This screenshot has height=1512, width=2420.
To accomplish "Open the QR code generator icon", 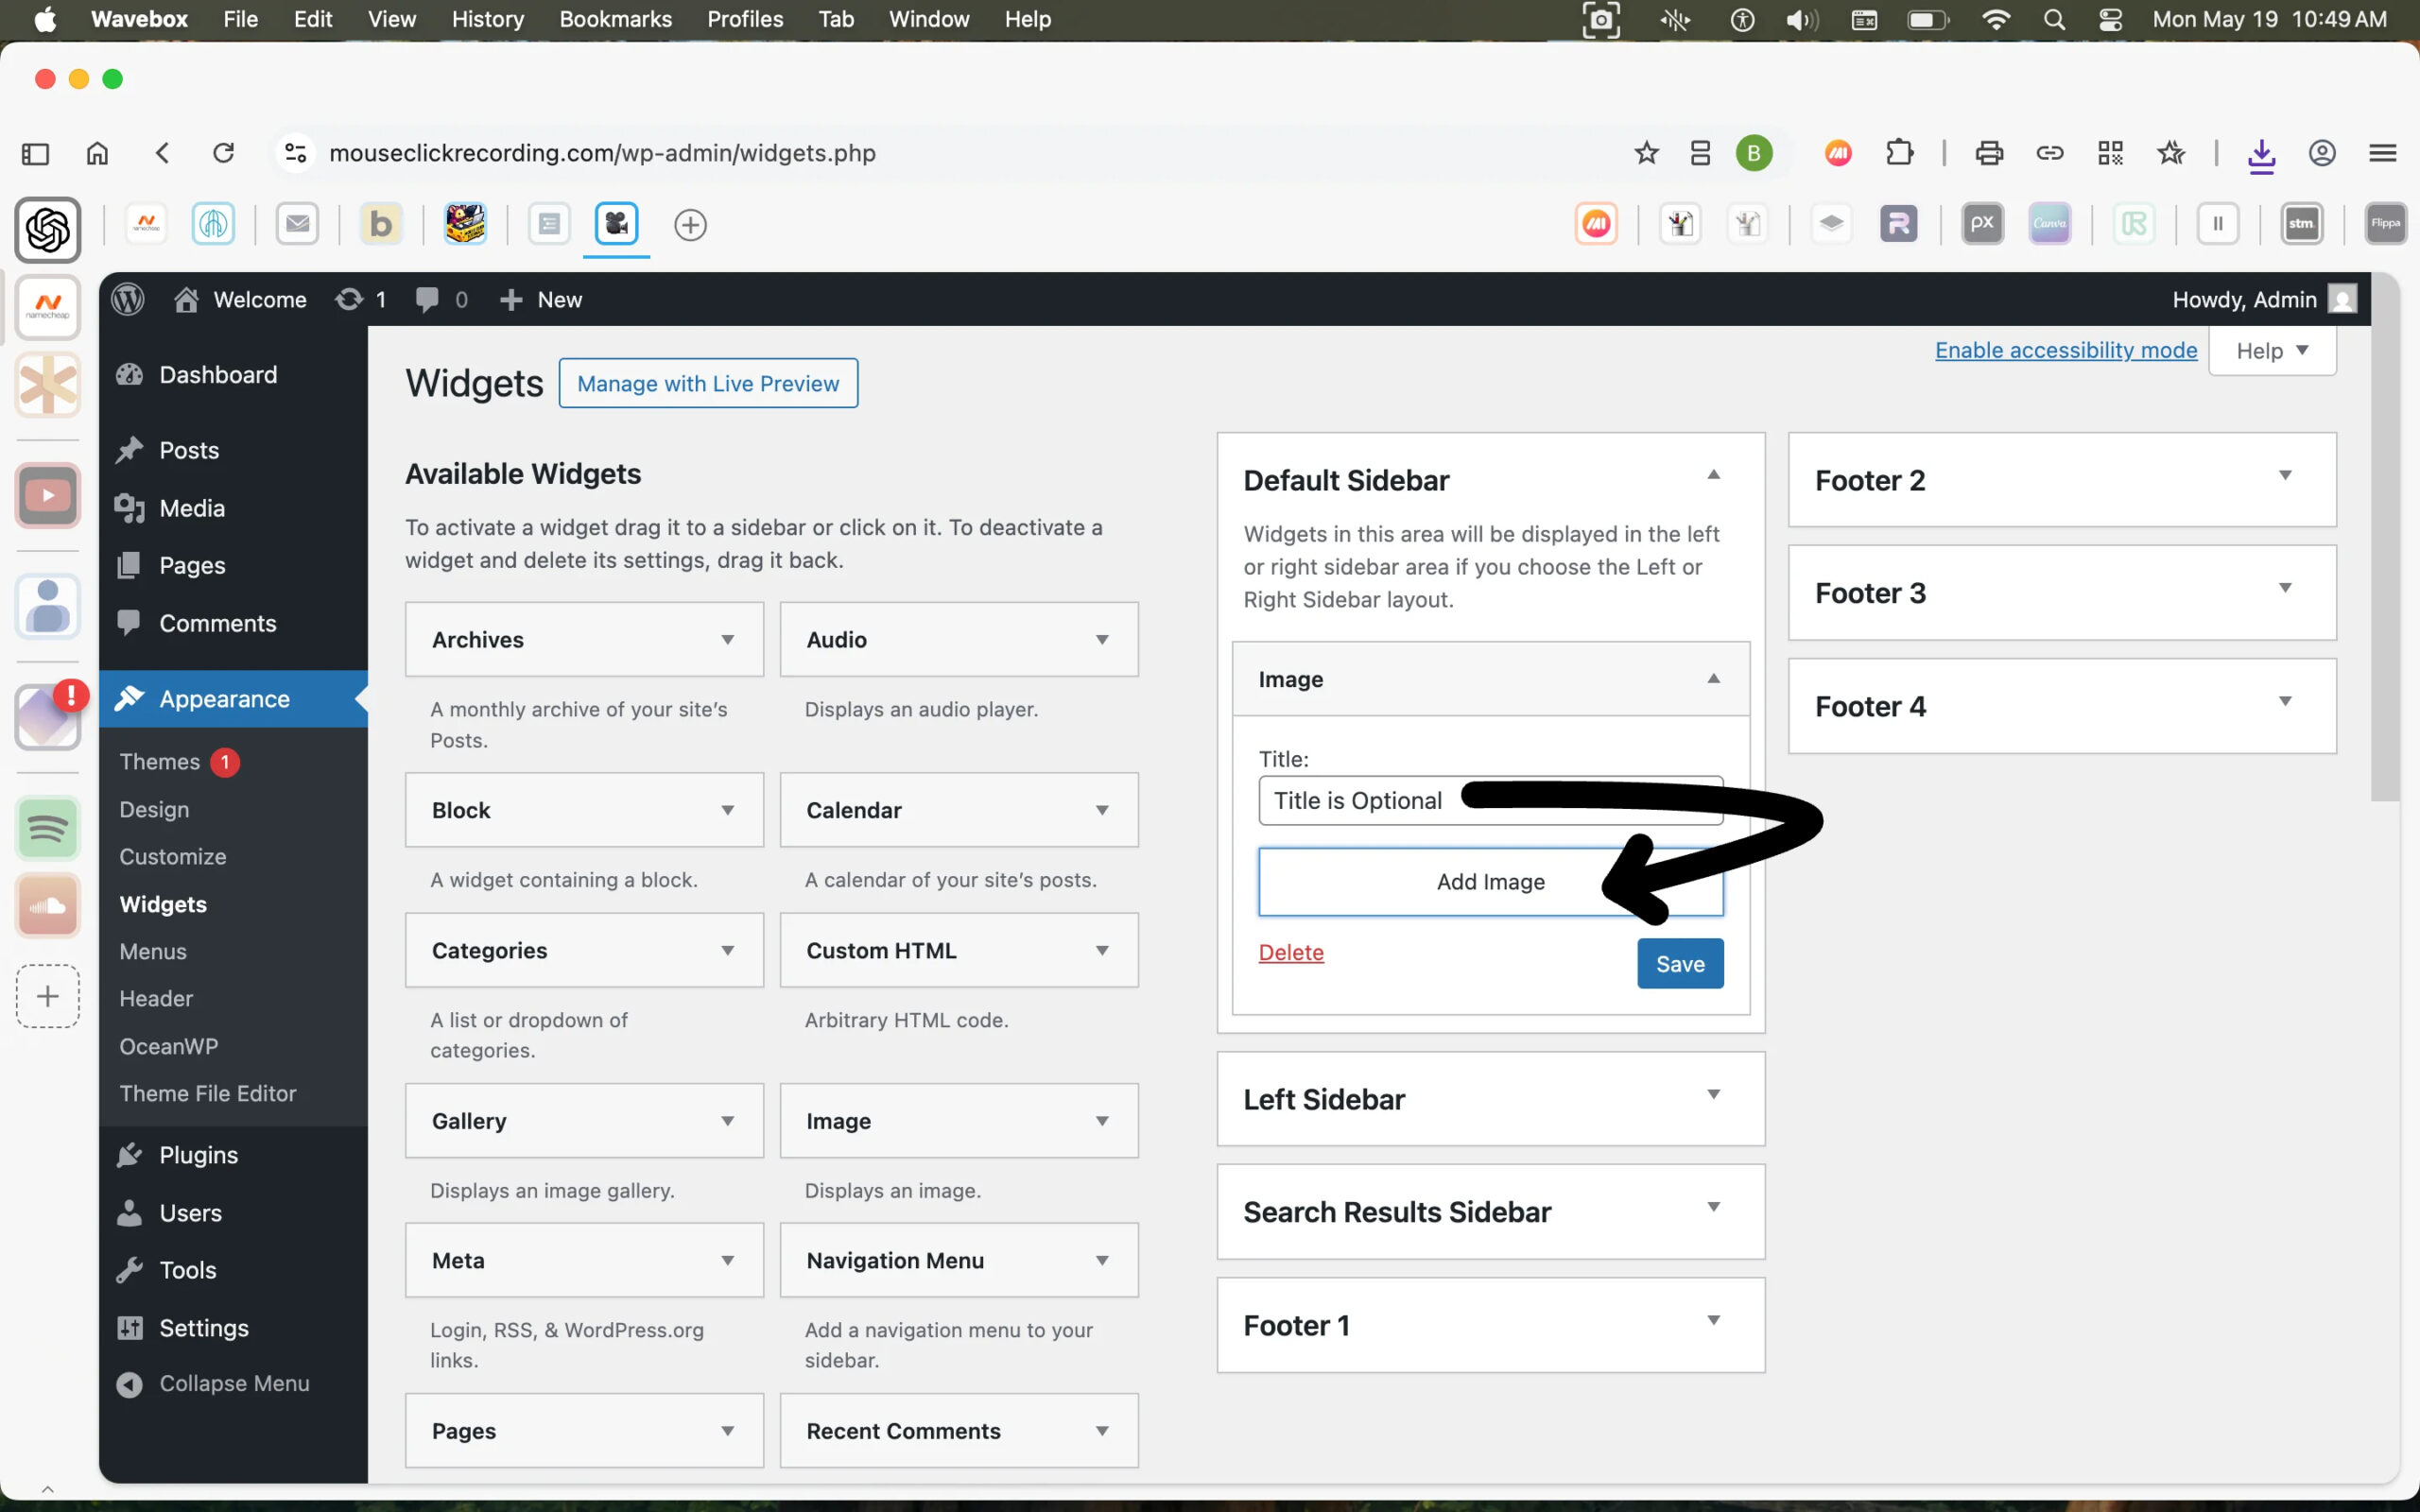I will (x=2110, y=153).
